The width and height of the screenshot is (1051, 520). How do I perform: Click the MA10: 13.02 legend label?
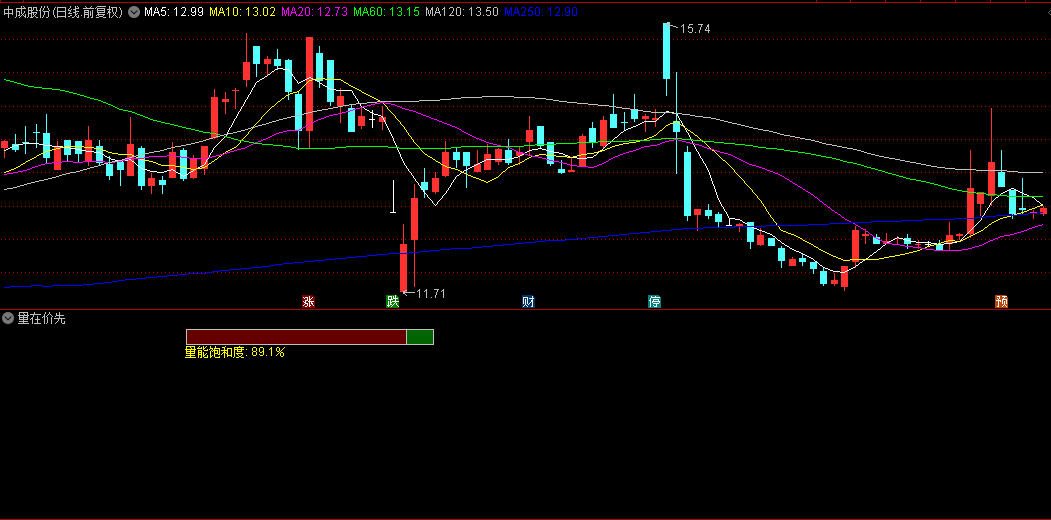[243, 11]
